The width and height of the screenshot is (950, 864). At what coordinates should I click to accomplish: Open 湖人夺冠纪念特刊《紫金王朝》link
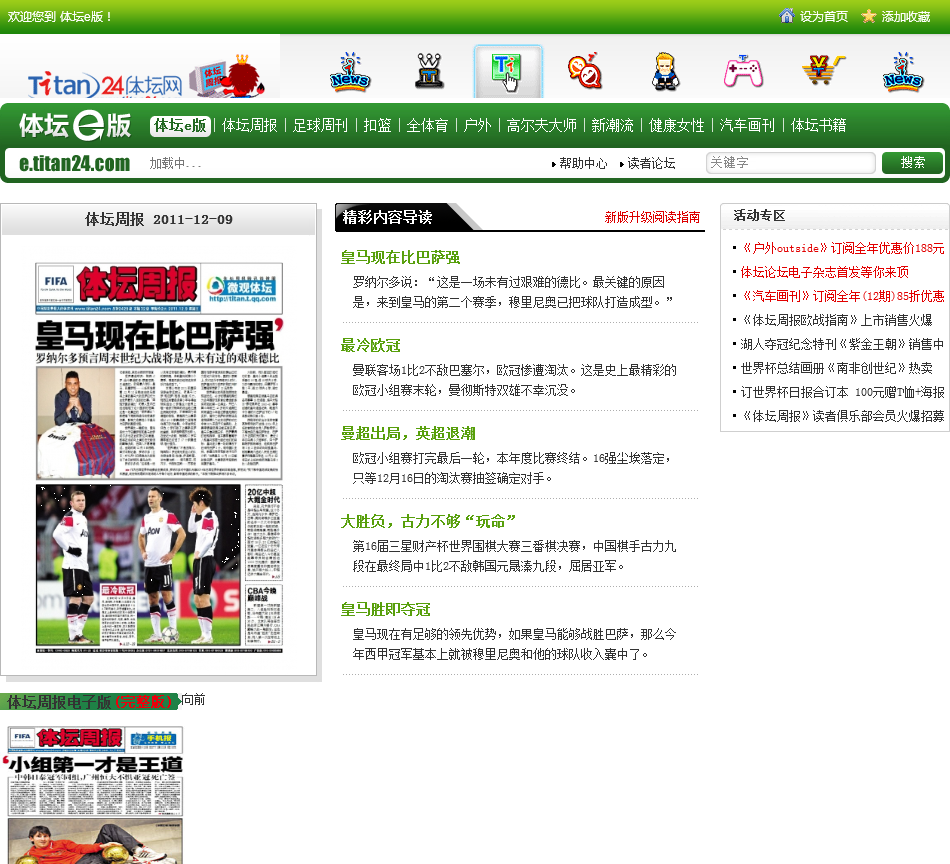tap(842, 344)
